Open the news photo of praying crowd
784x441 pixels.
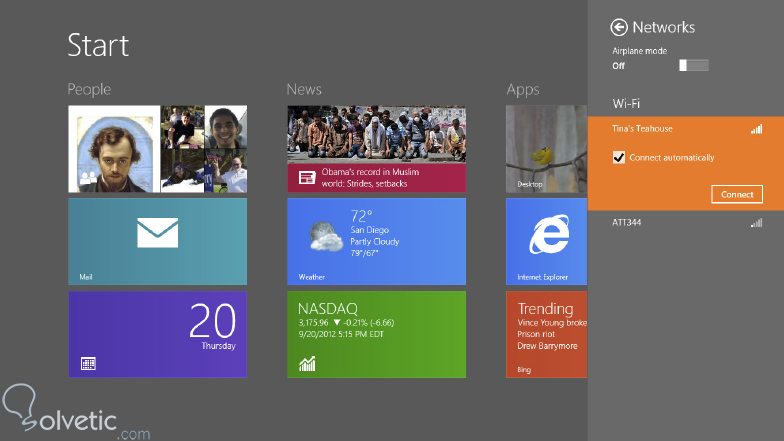click(x=376, y=134)
